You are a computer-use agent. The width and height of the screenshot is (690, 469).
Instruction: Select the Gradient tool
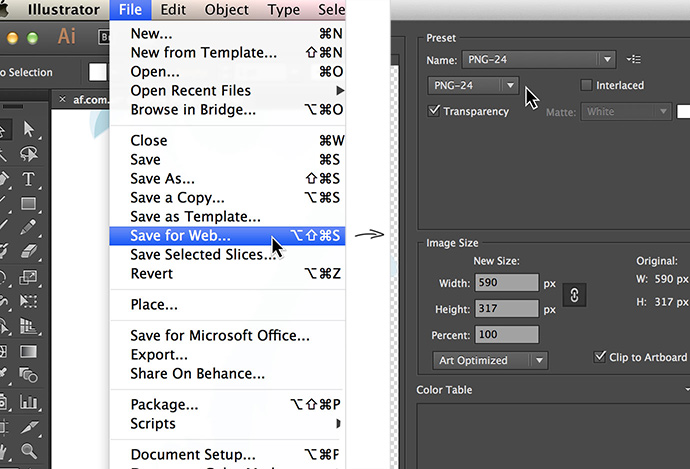(29, 352)
